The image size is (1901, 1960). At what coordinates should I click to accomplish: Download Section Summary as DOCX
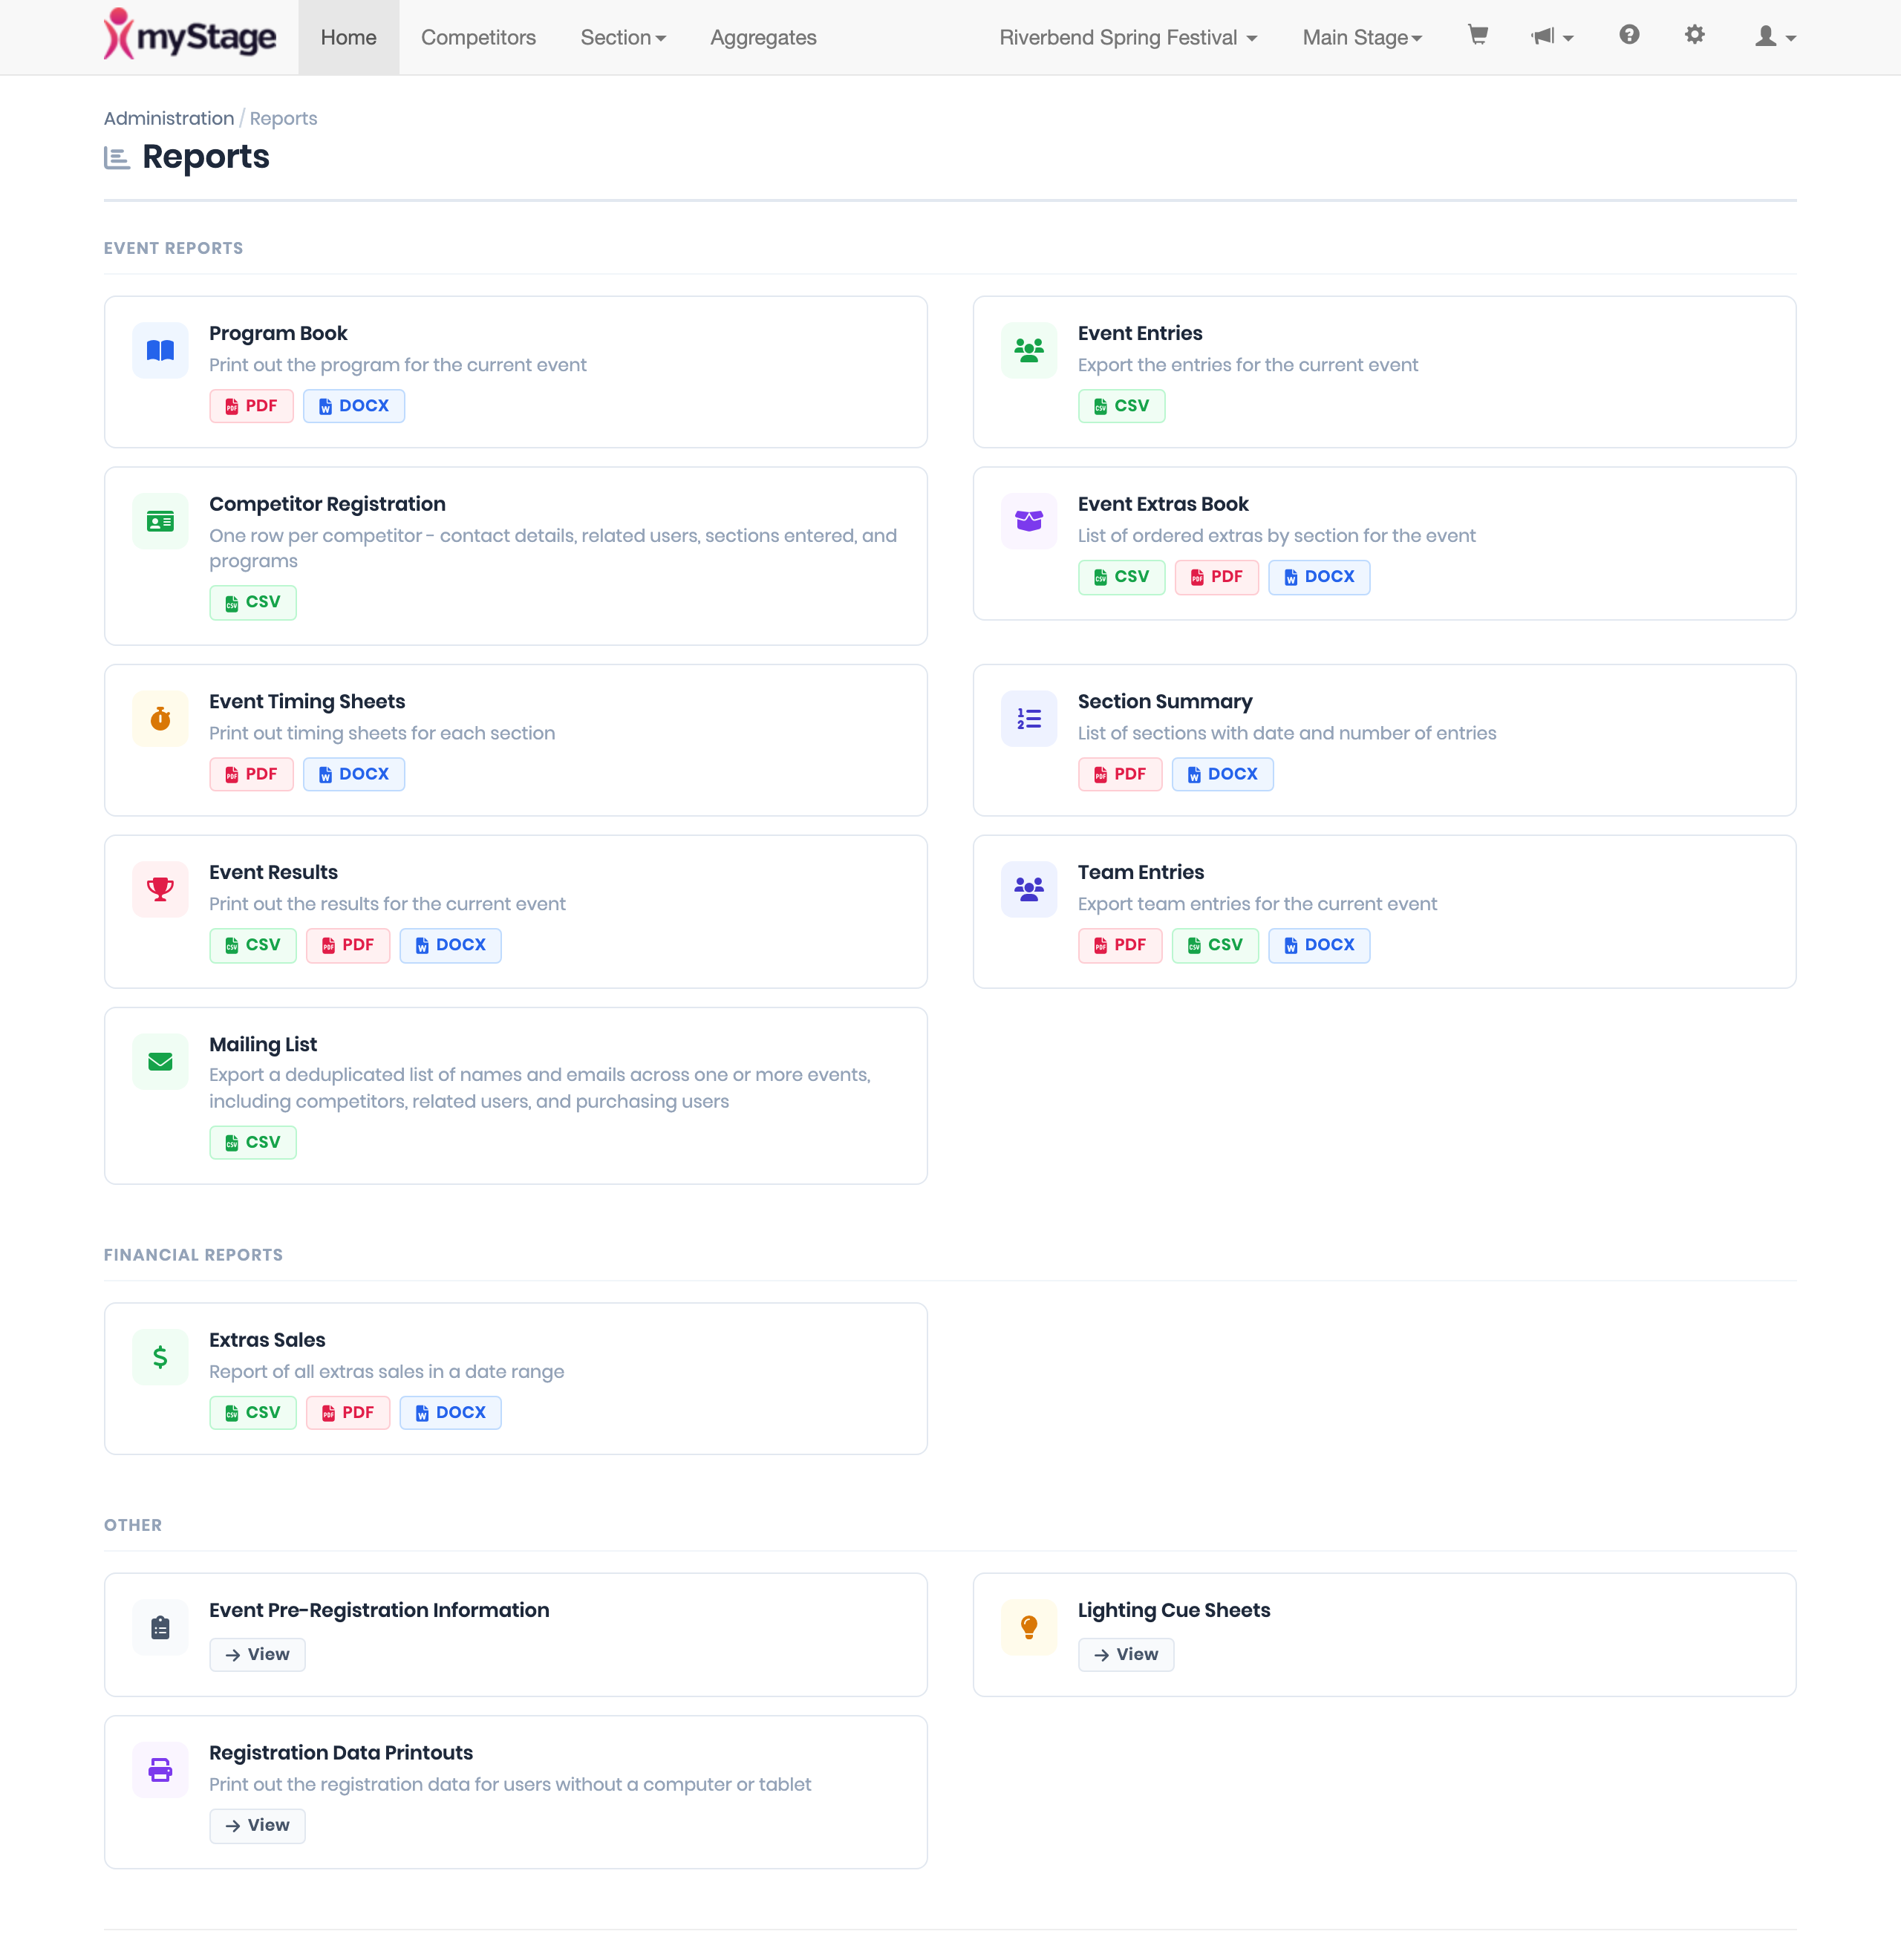(x=1222, y=774)
